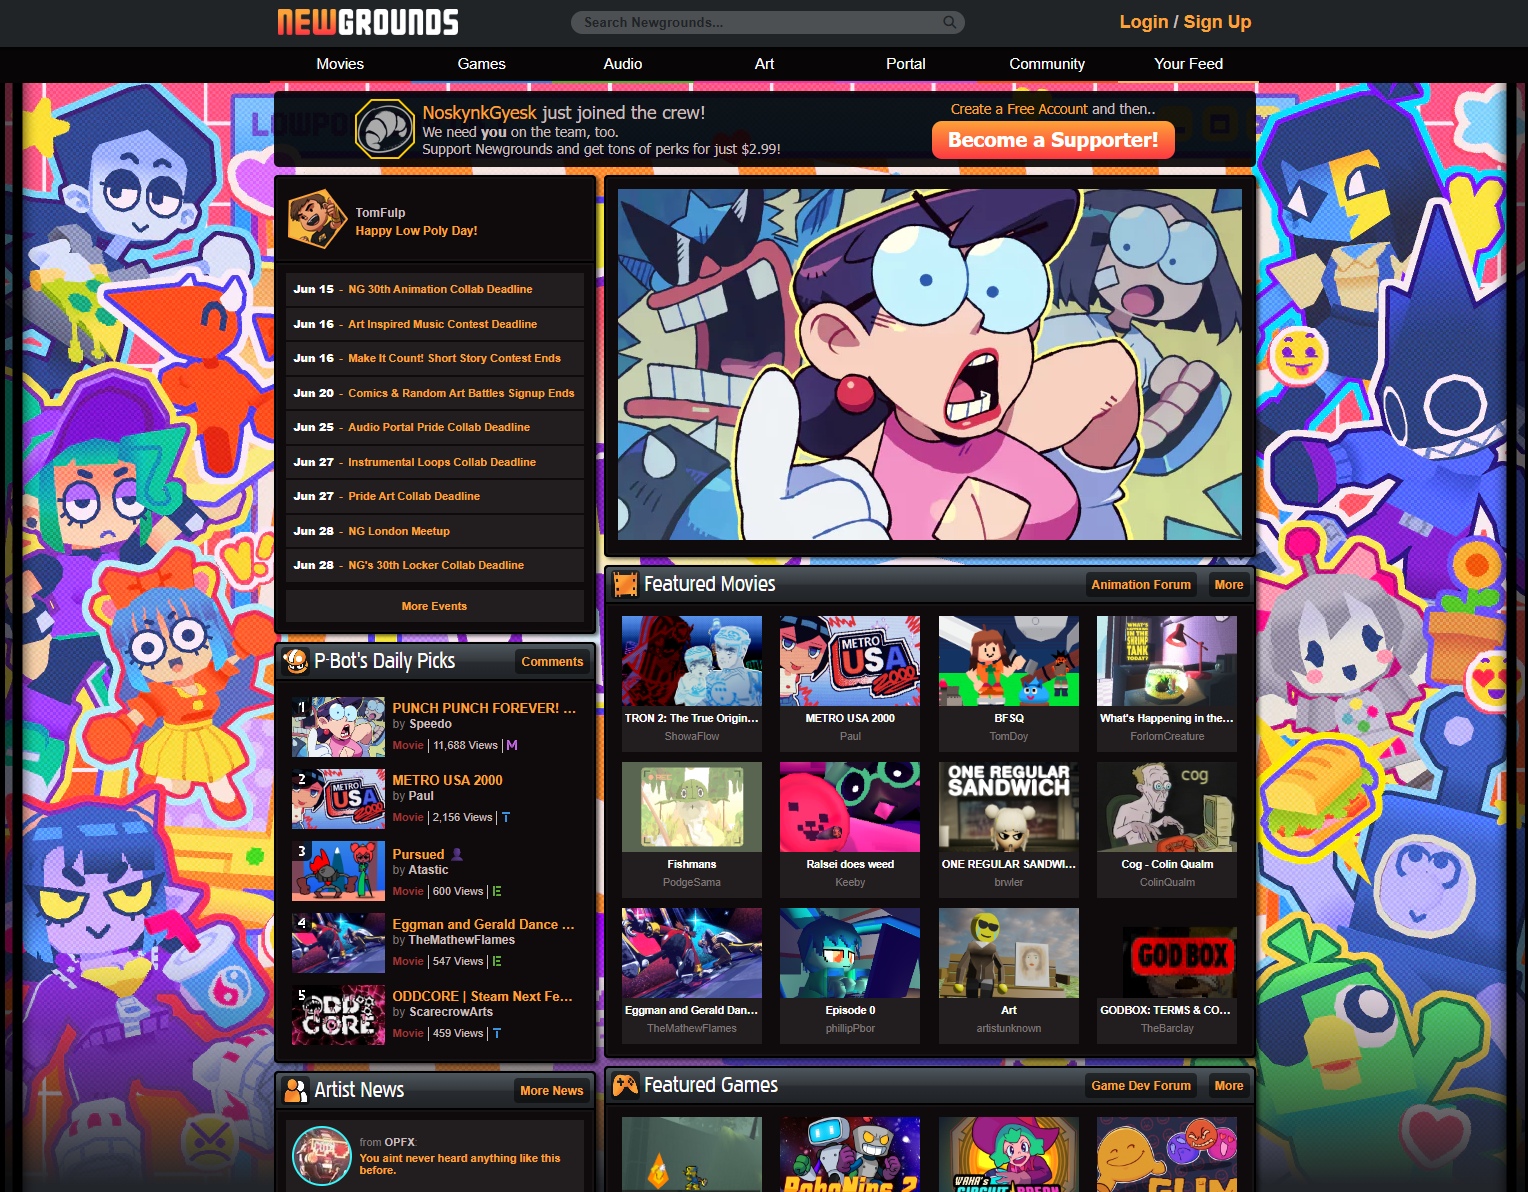Click the Featured Movies film icon

click(x=626, y=584)
